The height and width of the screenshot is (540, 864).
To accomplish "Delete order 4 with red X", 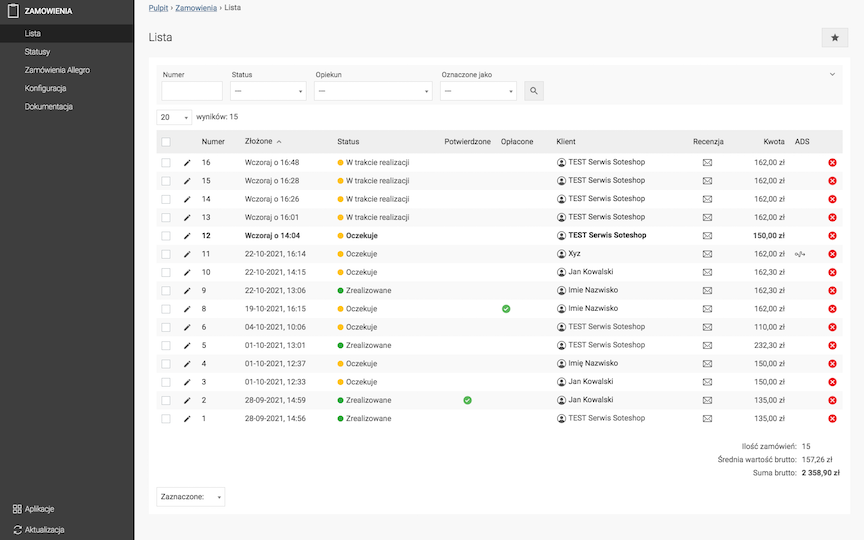I will tap(832, 364).
